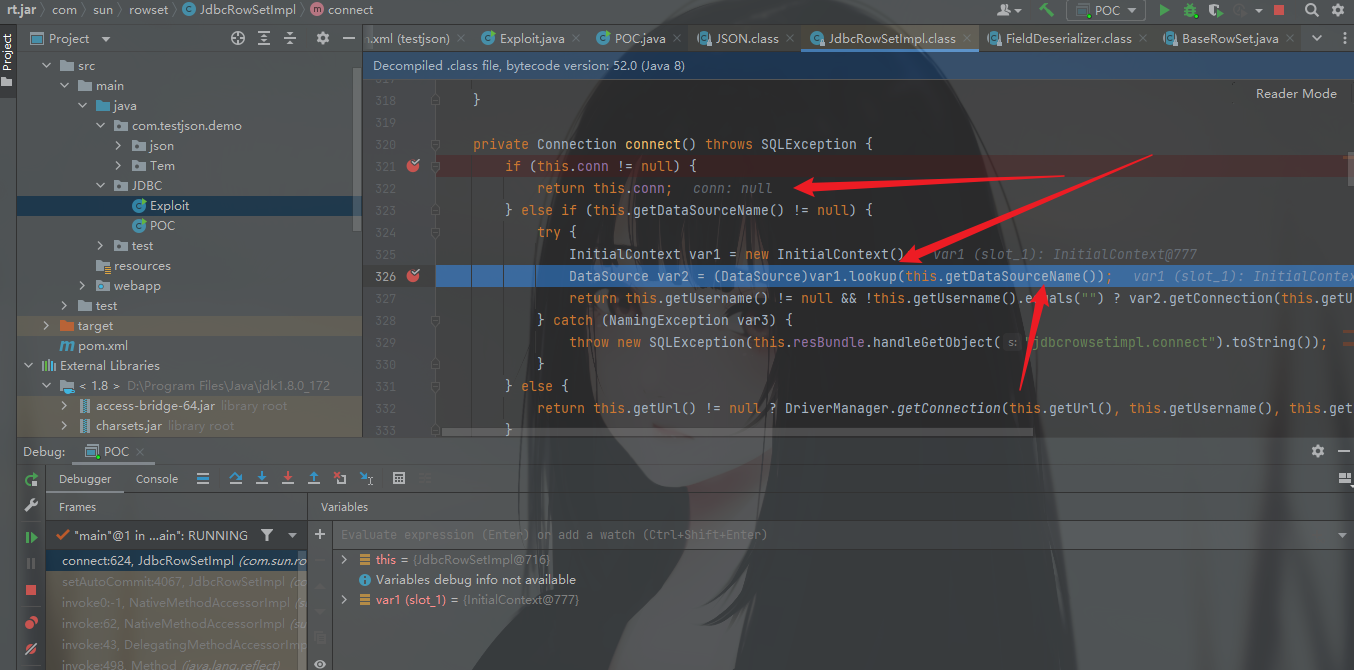The width and height of the screenshot is (1354, 670).
Task: Expand 'this' variable node
Action: tap(345, 560)
